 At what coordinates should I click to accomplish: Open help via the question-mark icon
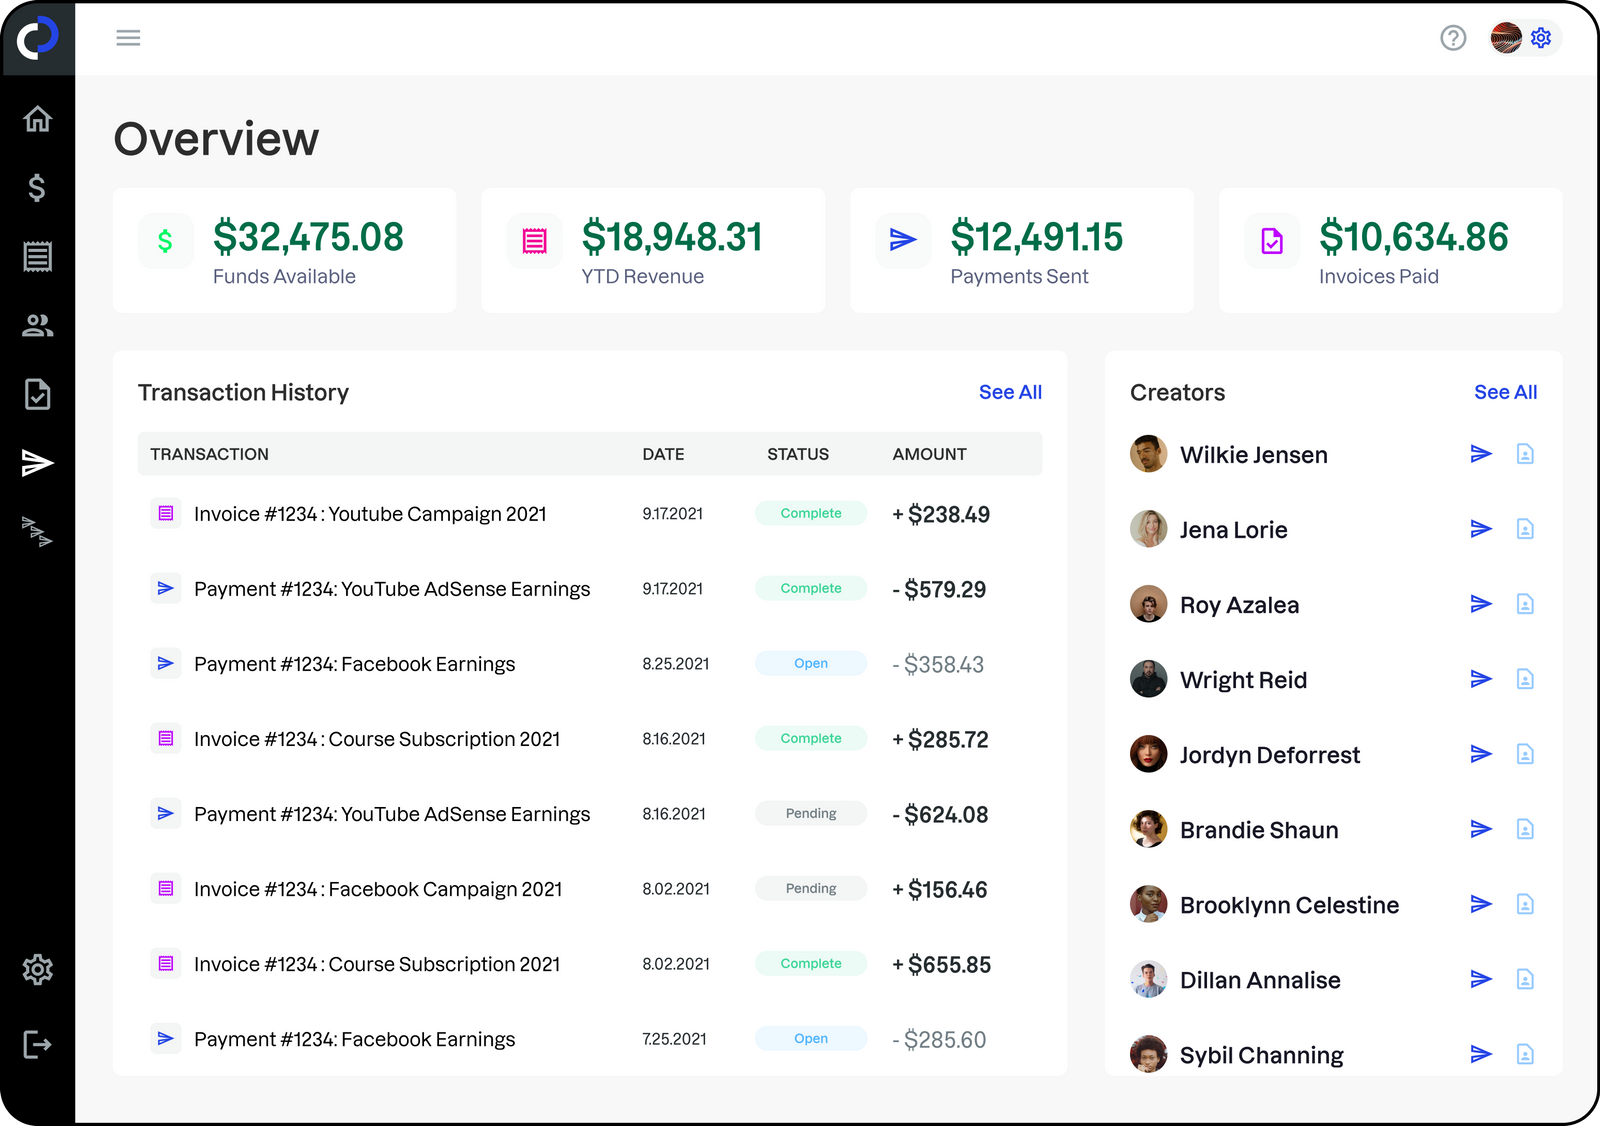coord(1453,38)
